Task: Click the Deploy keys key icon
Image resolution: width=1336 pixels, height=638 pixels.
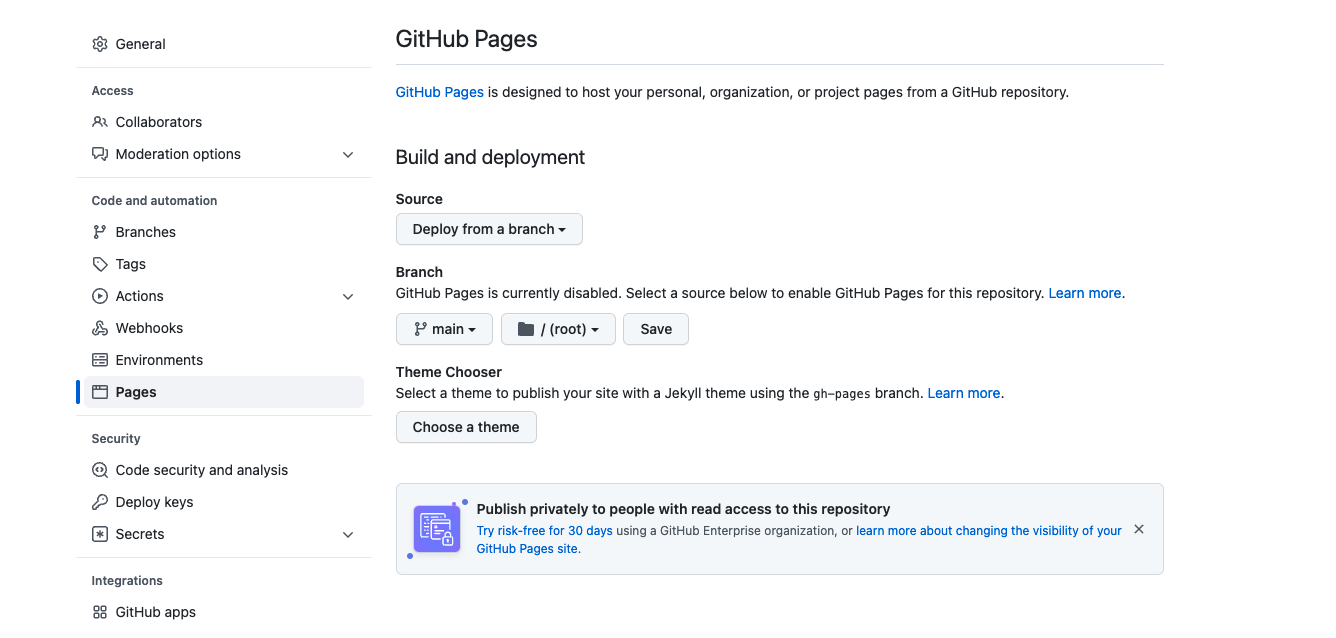Action: point(100,502)
